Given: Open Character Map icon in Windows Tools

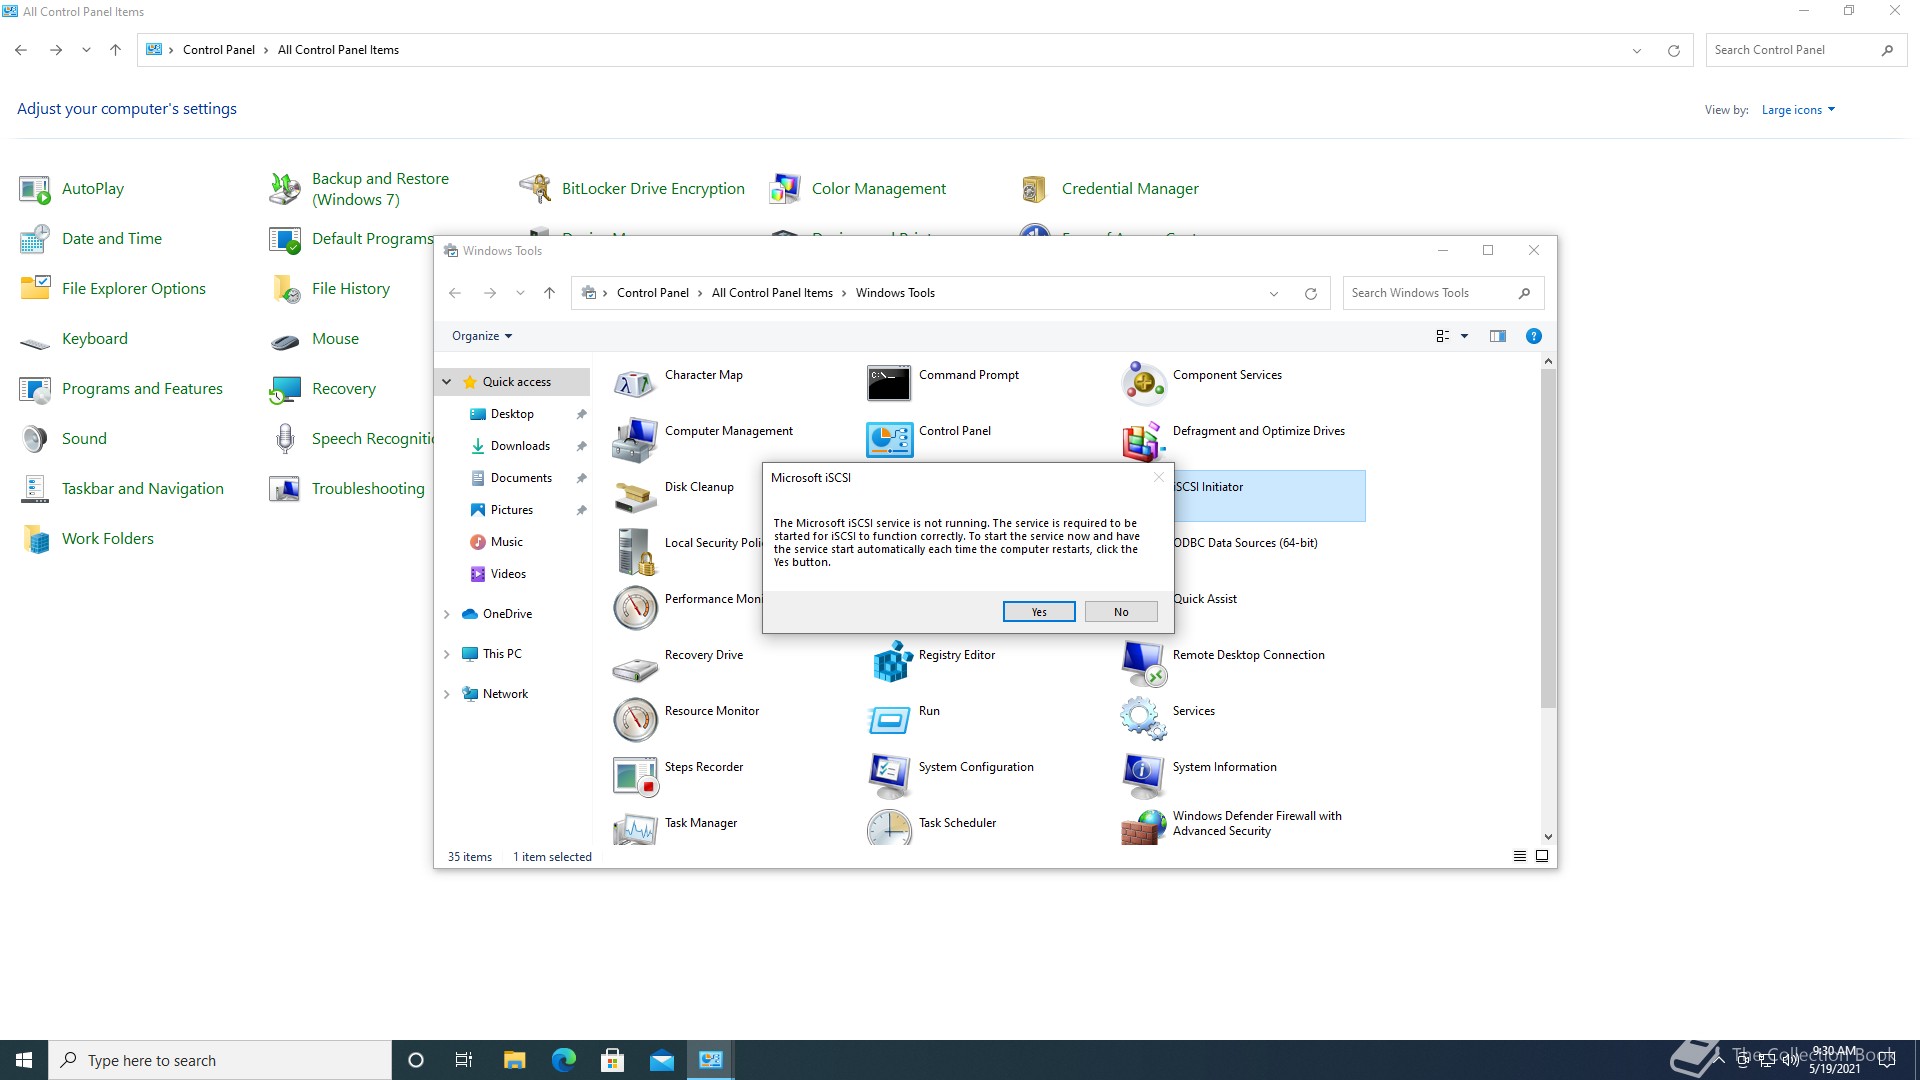Looking at the screenshot, I should tap(634, 383).
